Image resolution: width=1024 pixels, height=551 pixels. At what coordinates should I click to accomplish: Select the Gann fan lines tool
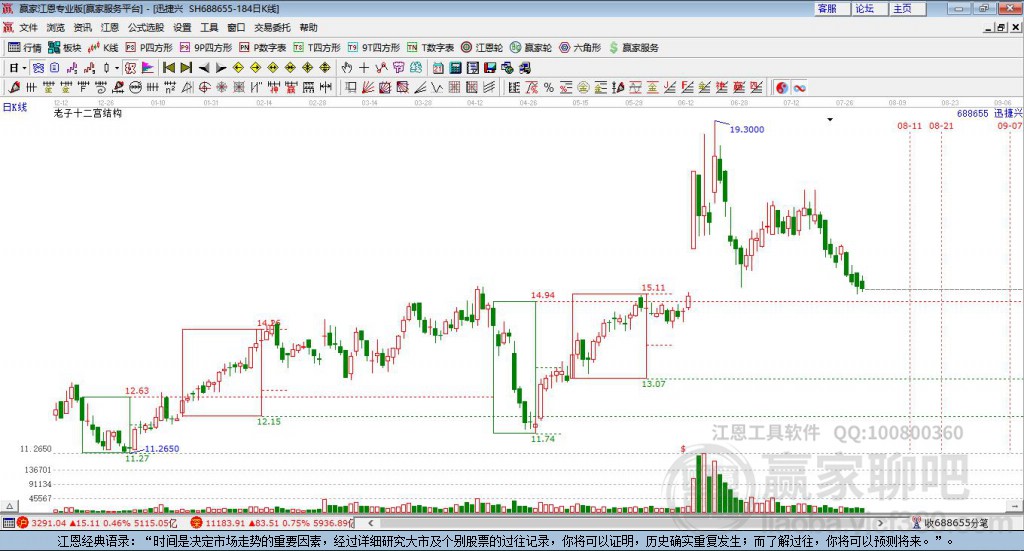pos(368,87)
